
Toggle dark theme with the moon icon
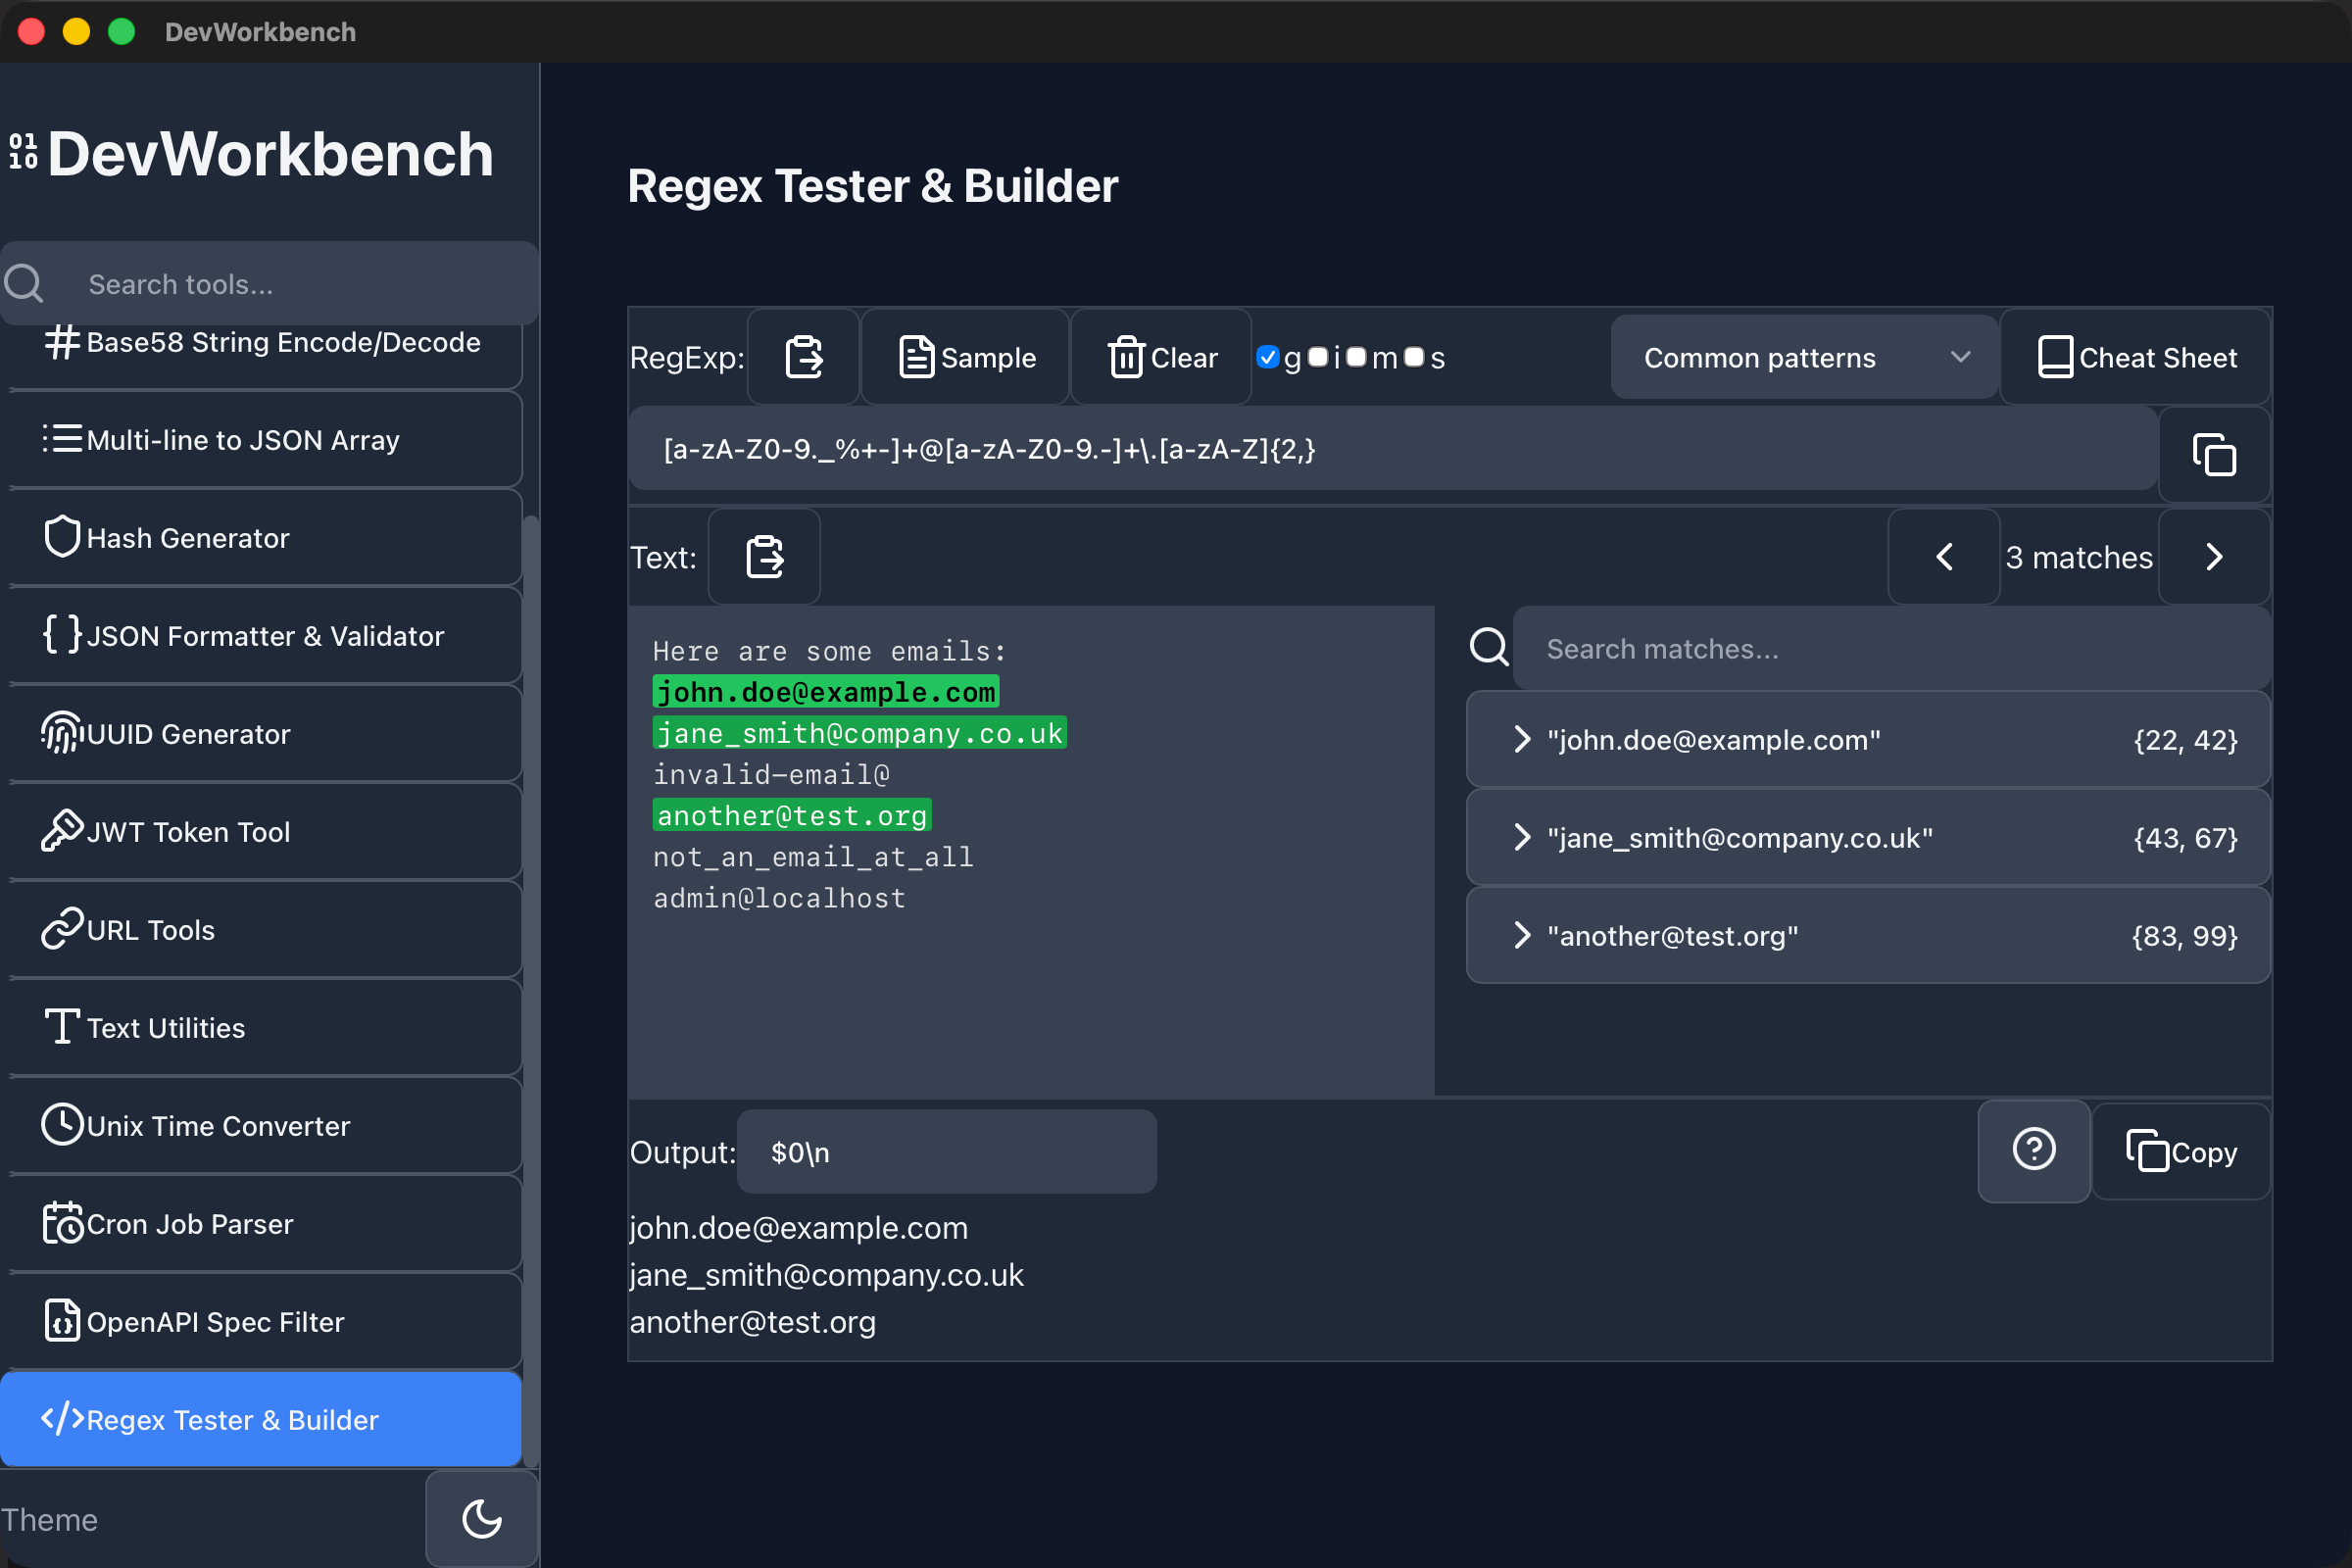tap(481, 1519)
